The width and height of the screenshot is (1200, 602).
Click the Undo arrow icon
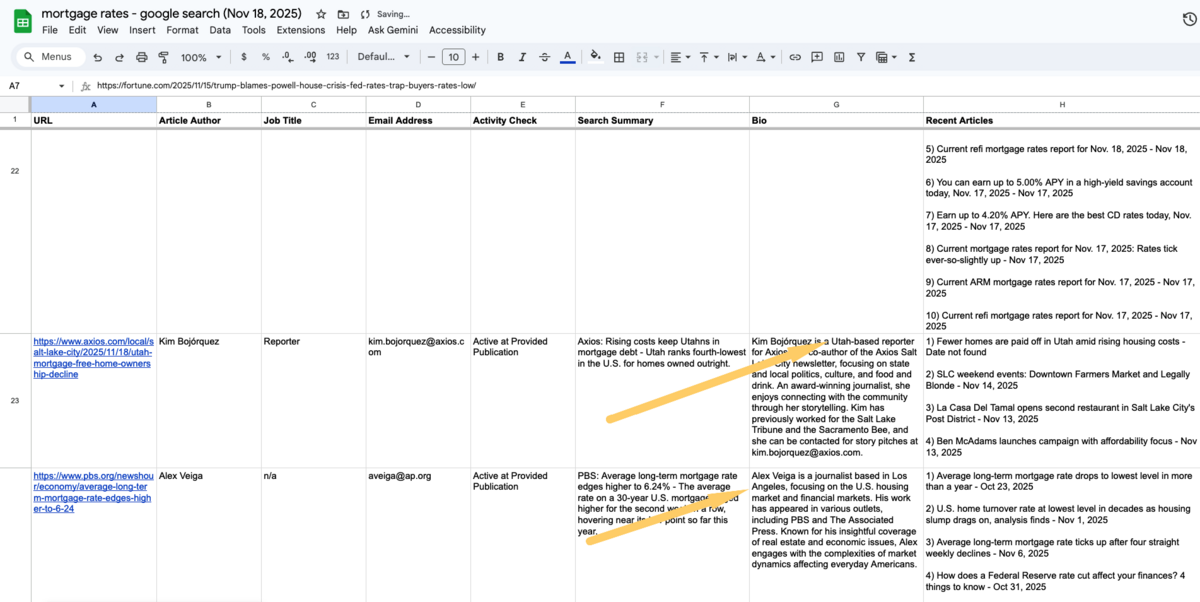pyautogui.click(x=97, y=57)
